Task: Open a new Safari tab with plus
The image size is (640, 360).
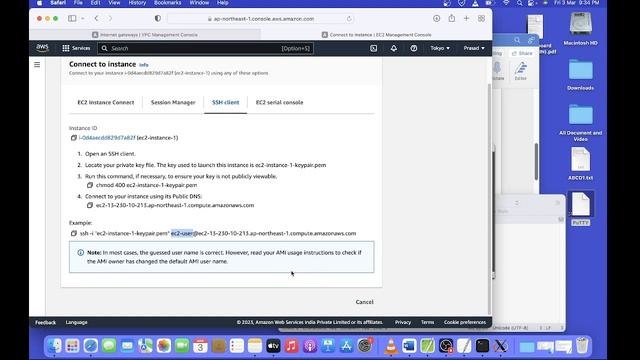Action: click(x=466, y=18)
